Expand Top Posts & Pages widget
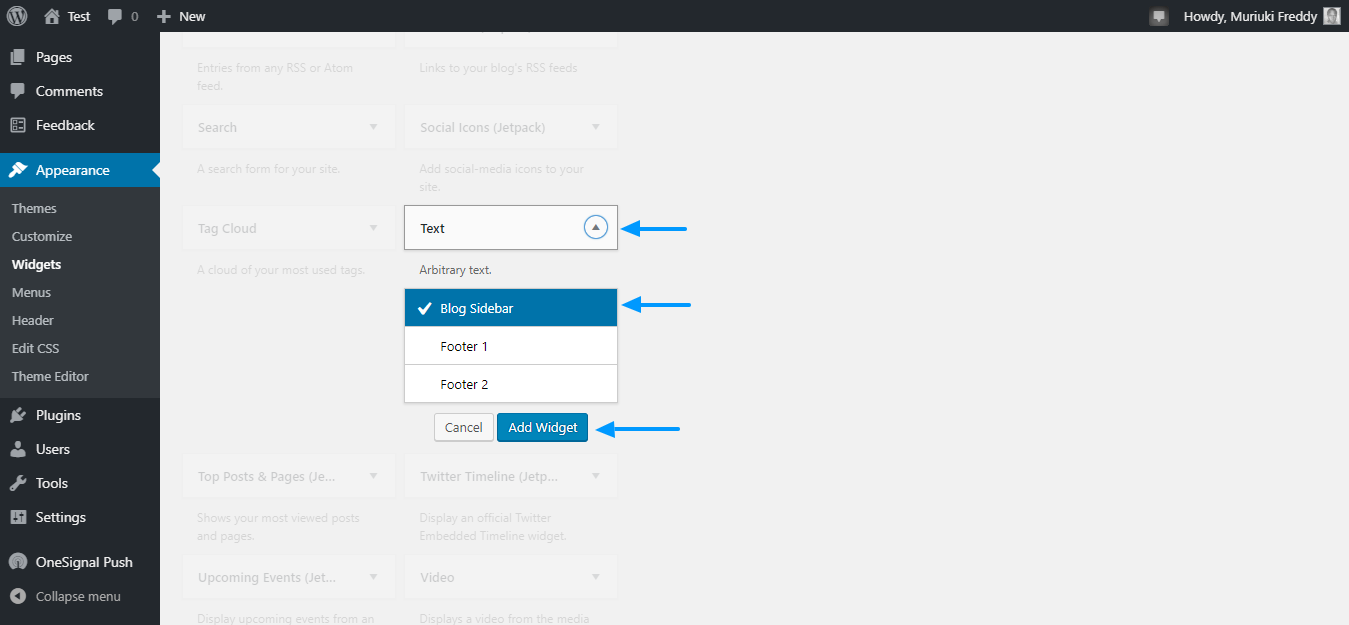 pyautogui.click(x=374, y=476)
